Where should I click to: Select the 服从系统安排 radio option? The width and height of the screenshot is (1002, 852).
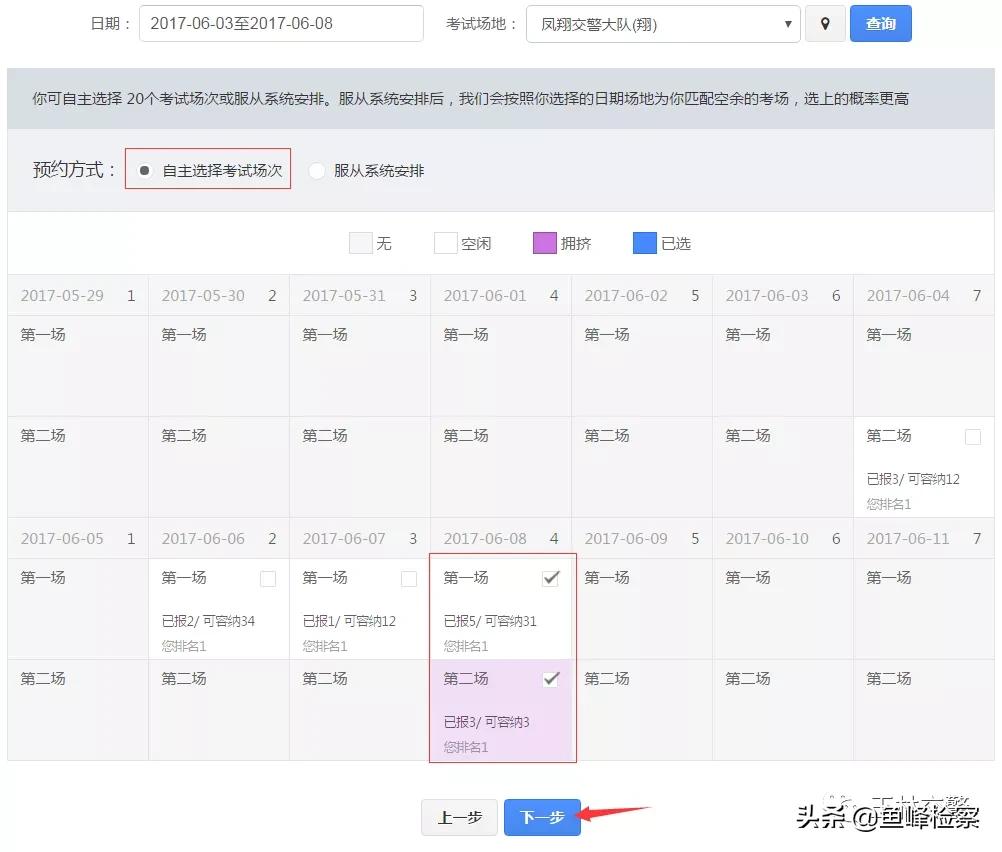coord(317,170)
